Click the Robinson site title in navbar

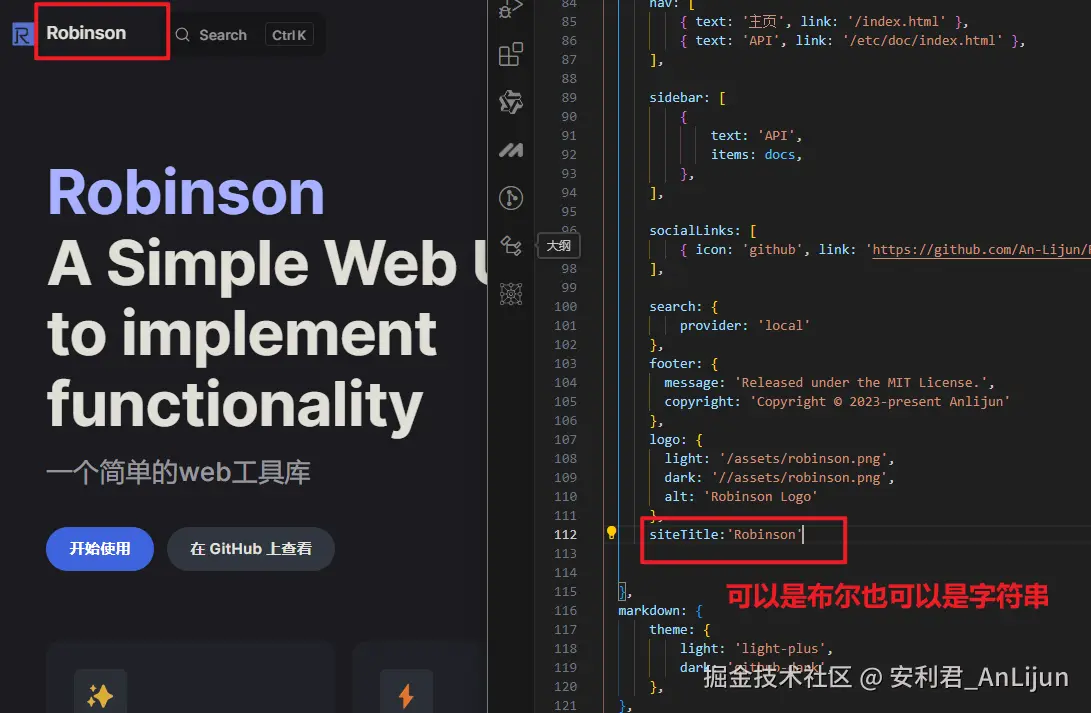coord(86,33)
